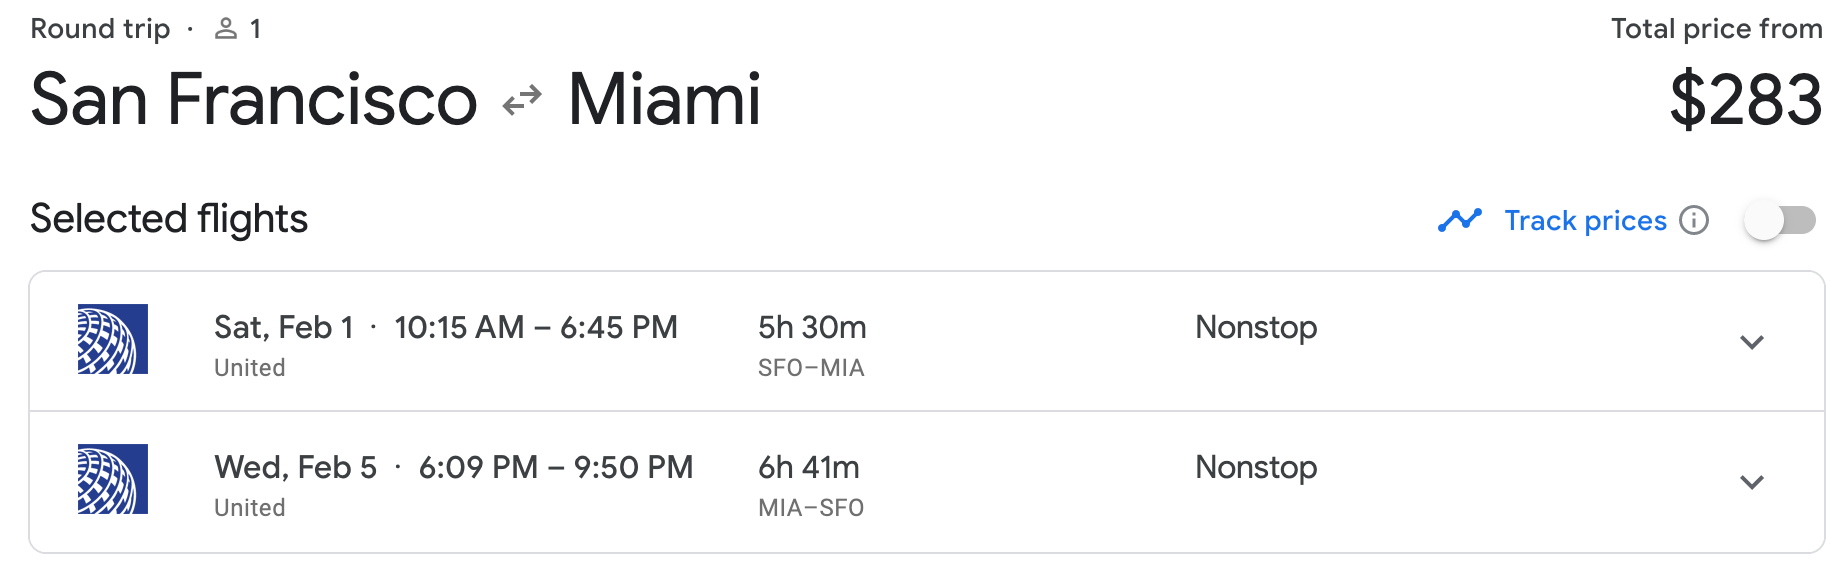1836x580 pixels.
Task: Select the 6:09 PM – 9:50 PM flight row
Action: [x=555, y=468]
